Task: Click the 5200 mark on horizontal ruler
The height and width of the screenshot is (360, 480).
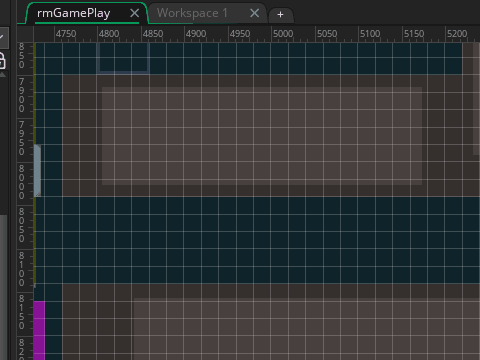Action: (457, 34)
